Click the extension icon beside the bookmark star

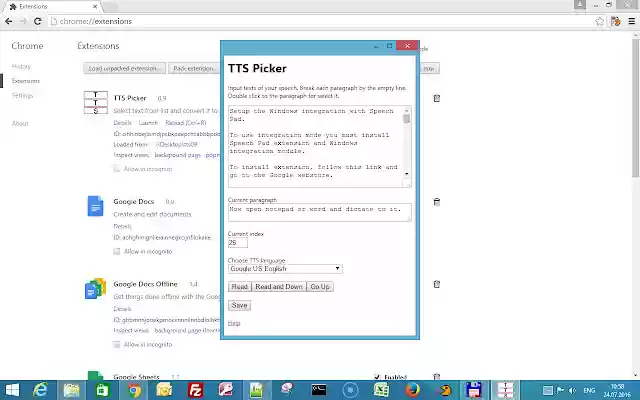click(616, 21)
